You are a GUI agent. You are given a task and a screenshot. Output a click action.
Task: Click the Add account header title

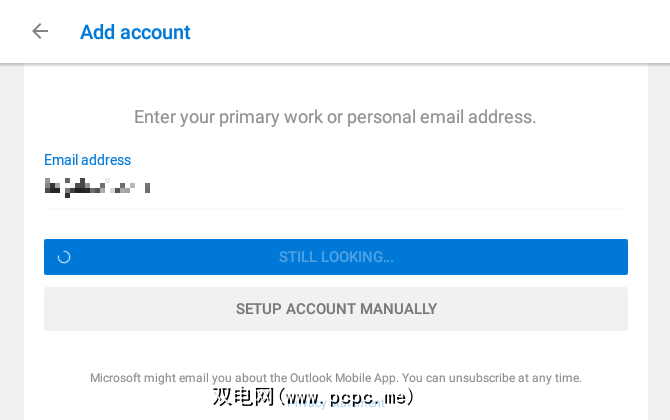click(x=135, y=32)
